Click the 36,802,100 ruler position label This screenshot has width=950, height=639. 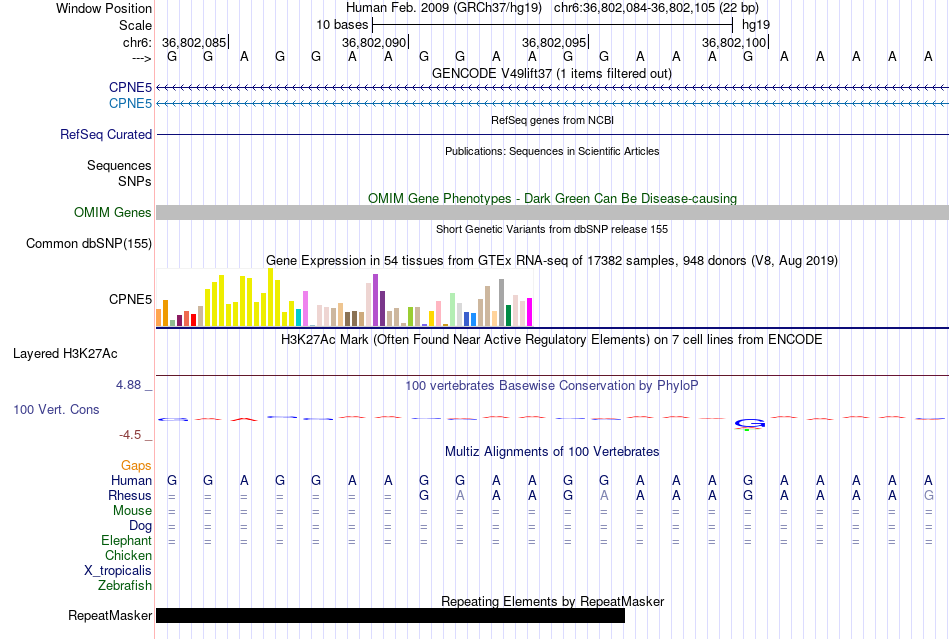coord(734,42)
